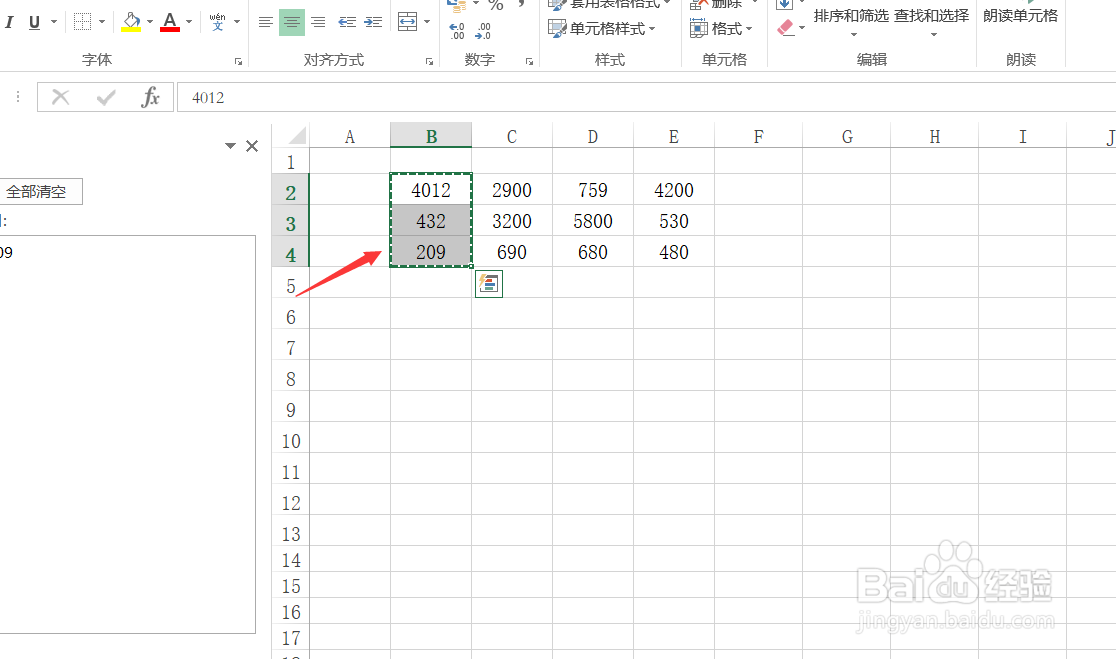Align text left
This screenshot has height=659, width=1116.
point(265,22)
